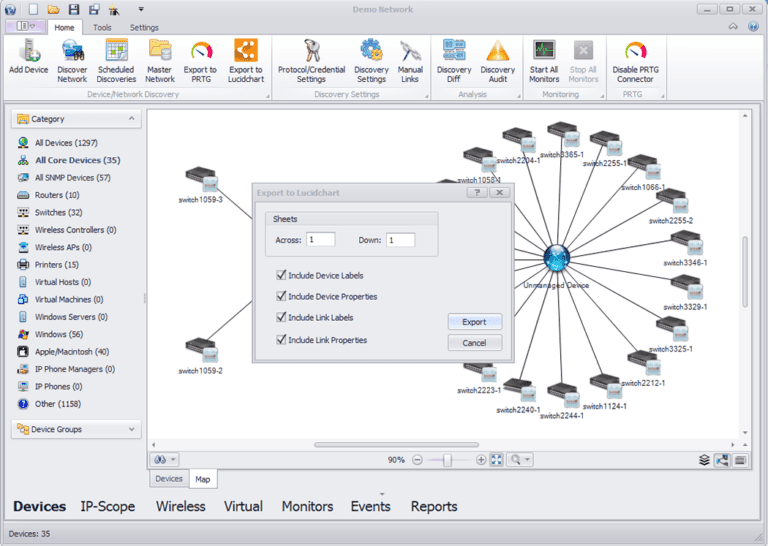Click the map vertical scrollbar
768x546 pixels.
(x=745, y=272)
